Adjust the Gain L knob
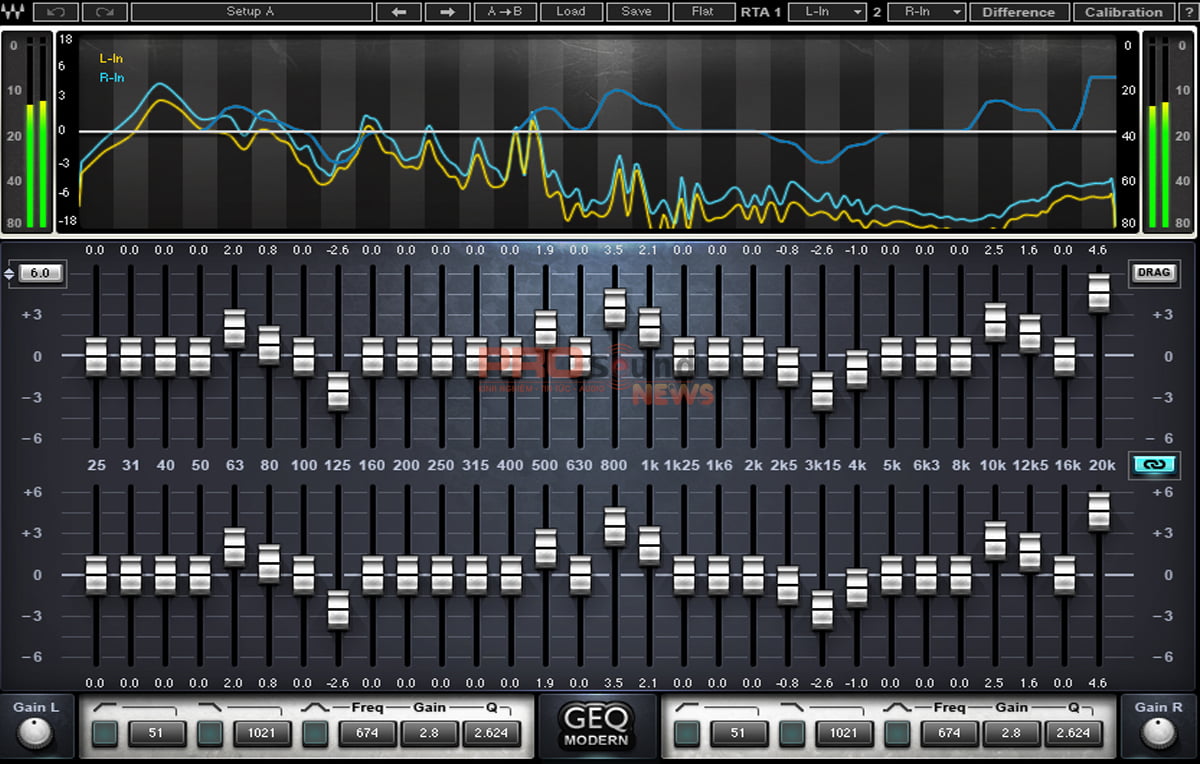Screen dimensions: 1200x764 pos(34,733)
